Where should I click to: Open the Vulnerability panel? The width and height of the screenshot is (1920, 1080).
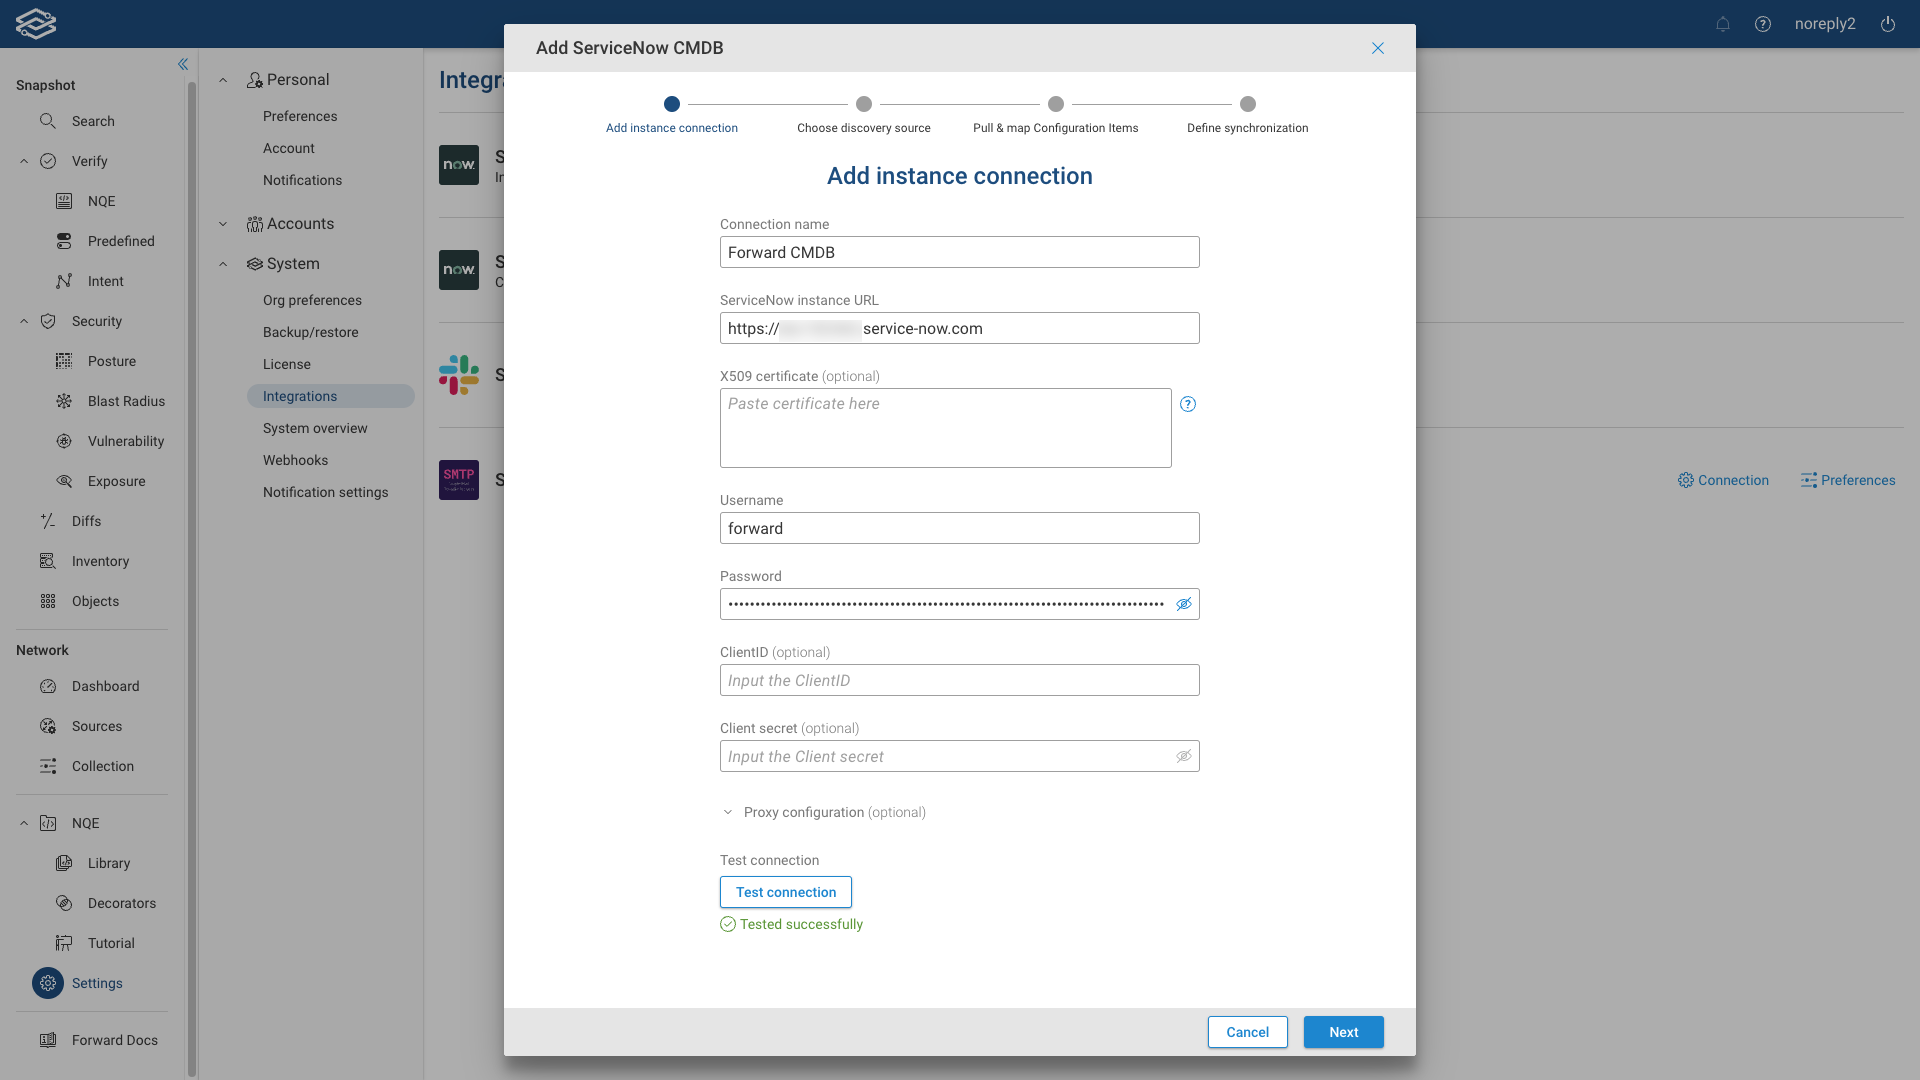125,441
